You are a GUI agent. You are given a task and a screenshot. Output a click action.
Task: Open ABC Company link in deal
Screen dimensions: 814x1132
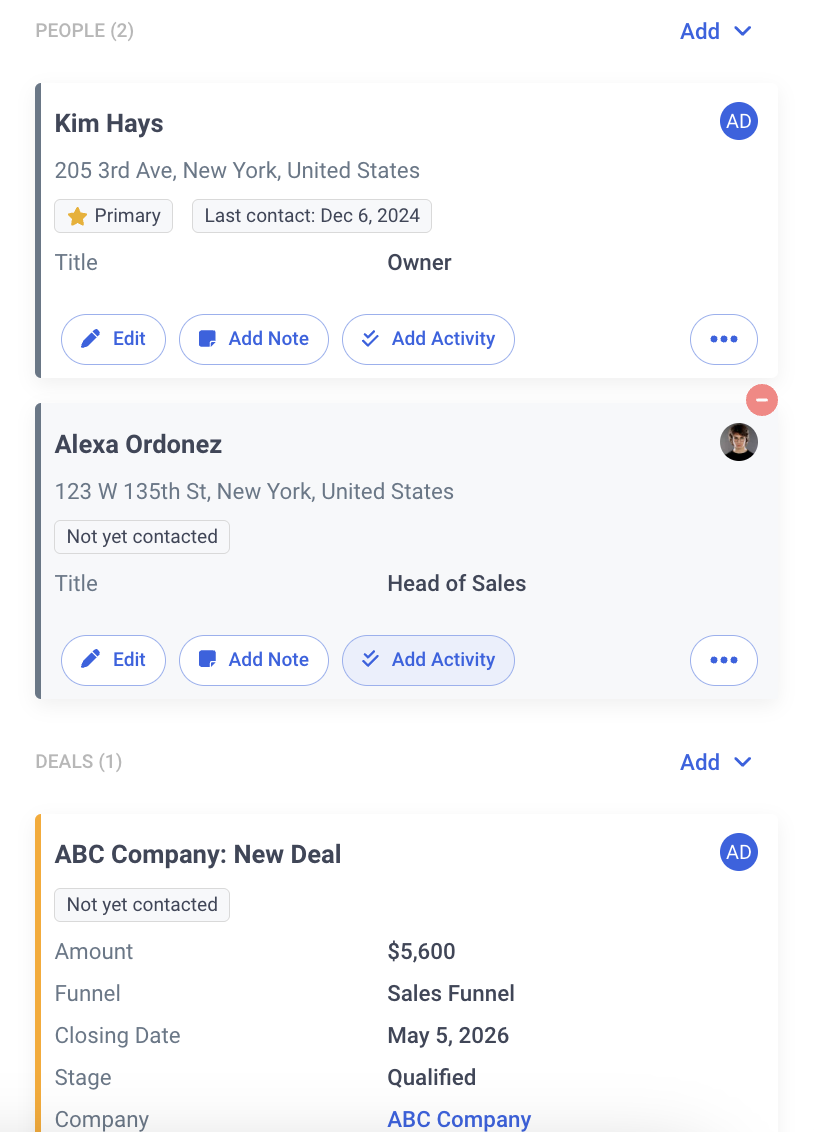click(x=459, y=1119)
